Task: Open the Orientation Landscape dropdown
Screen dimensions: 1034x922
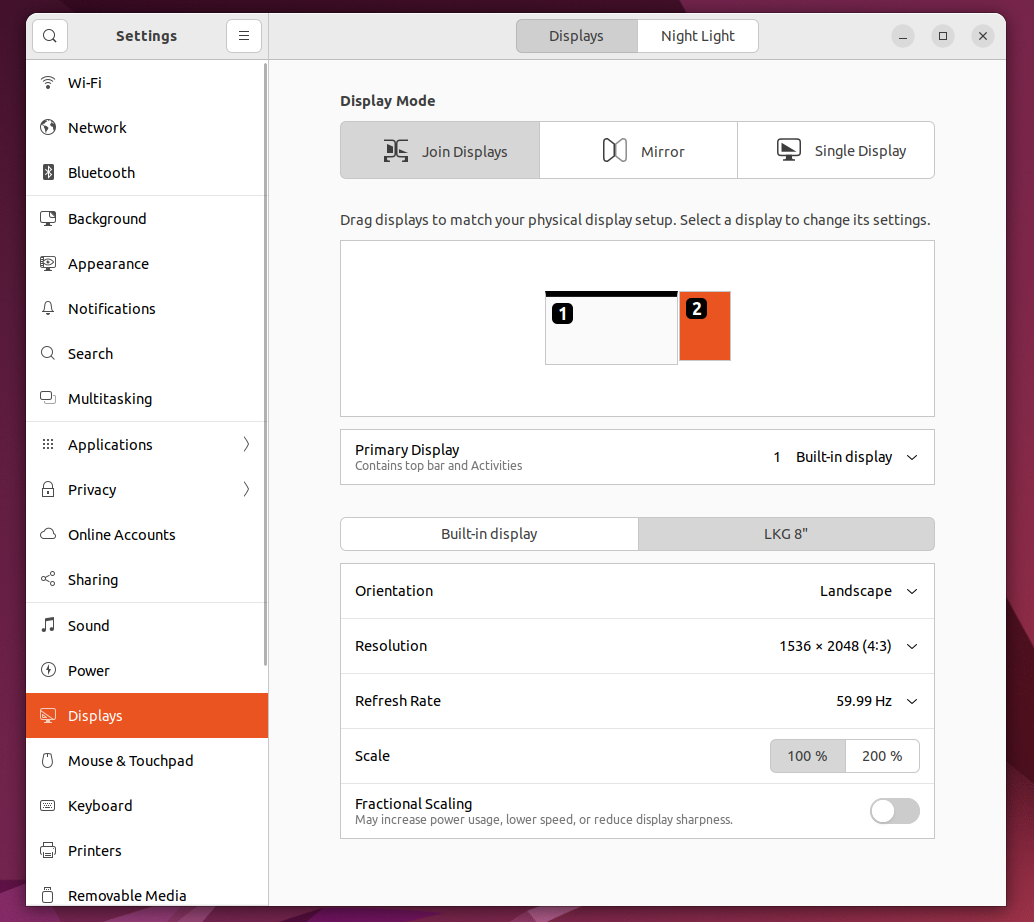Action: pos(637,591)
